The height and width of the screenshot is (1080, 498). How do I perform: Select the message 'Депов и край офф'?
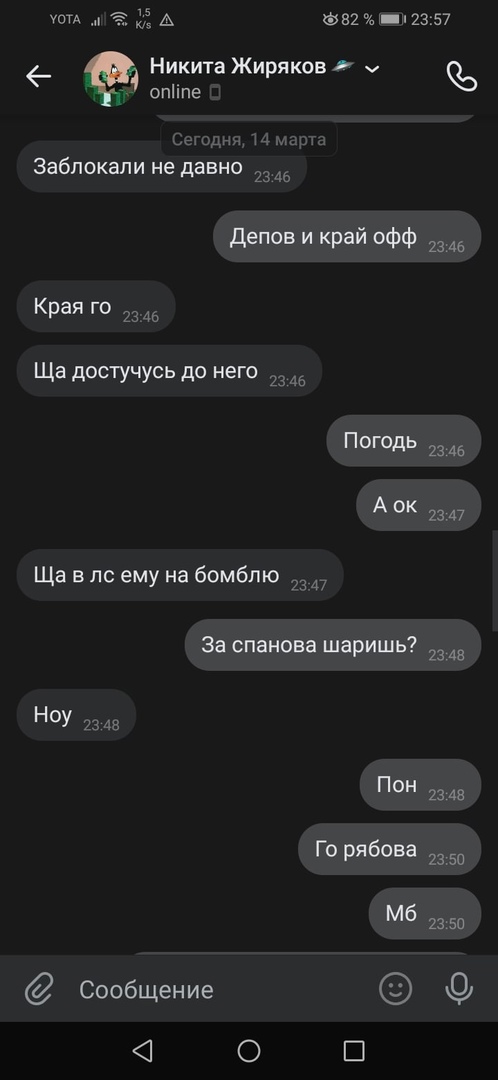[x=347, y=236]
